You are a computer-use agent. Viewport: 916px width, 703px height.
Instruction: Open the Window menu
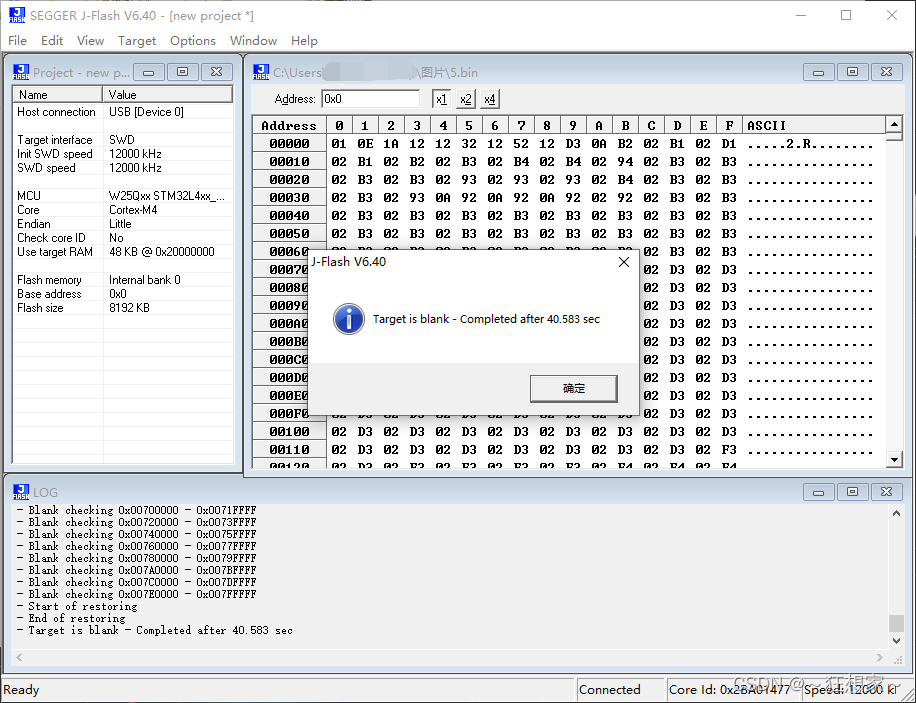point(253,40)
